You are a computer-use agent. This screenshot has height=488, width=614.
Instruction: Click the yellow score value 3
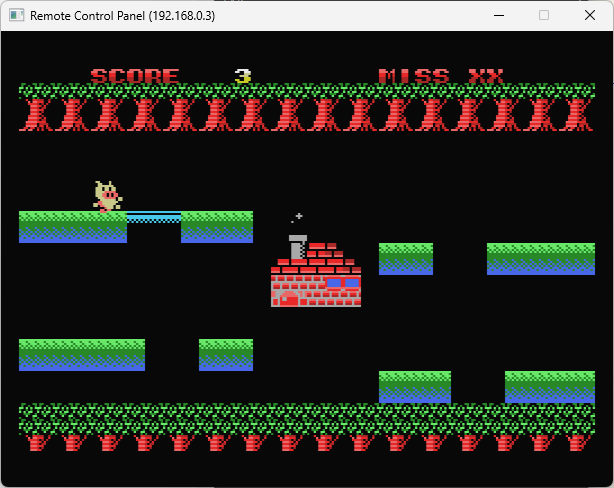point(243,76)
